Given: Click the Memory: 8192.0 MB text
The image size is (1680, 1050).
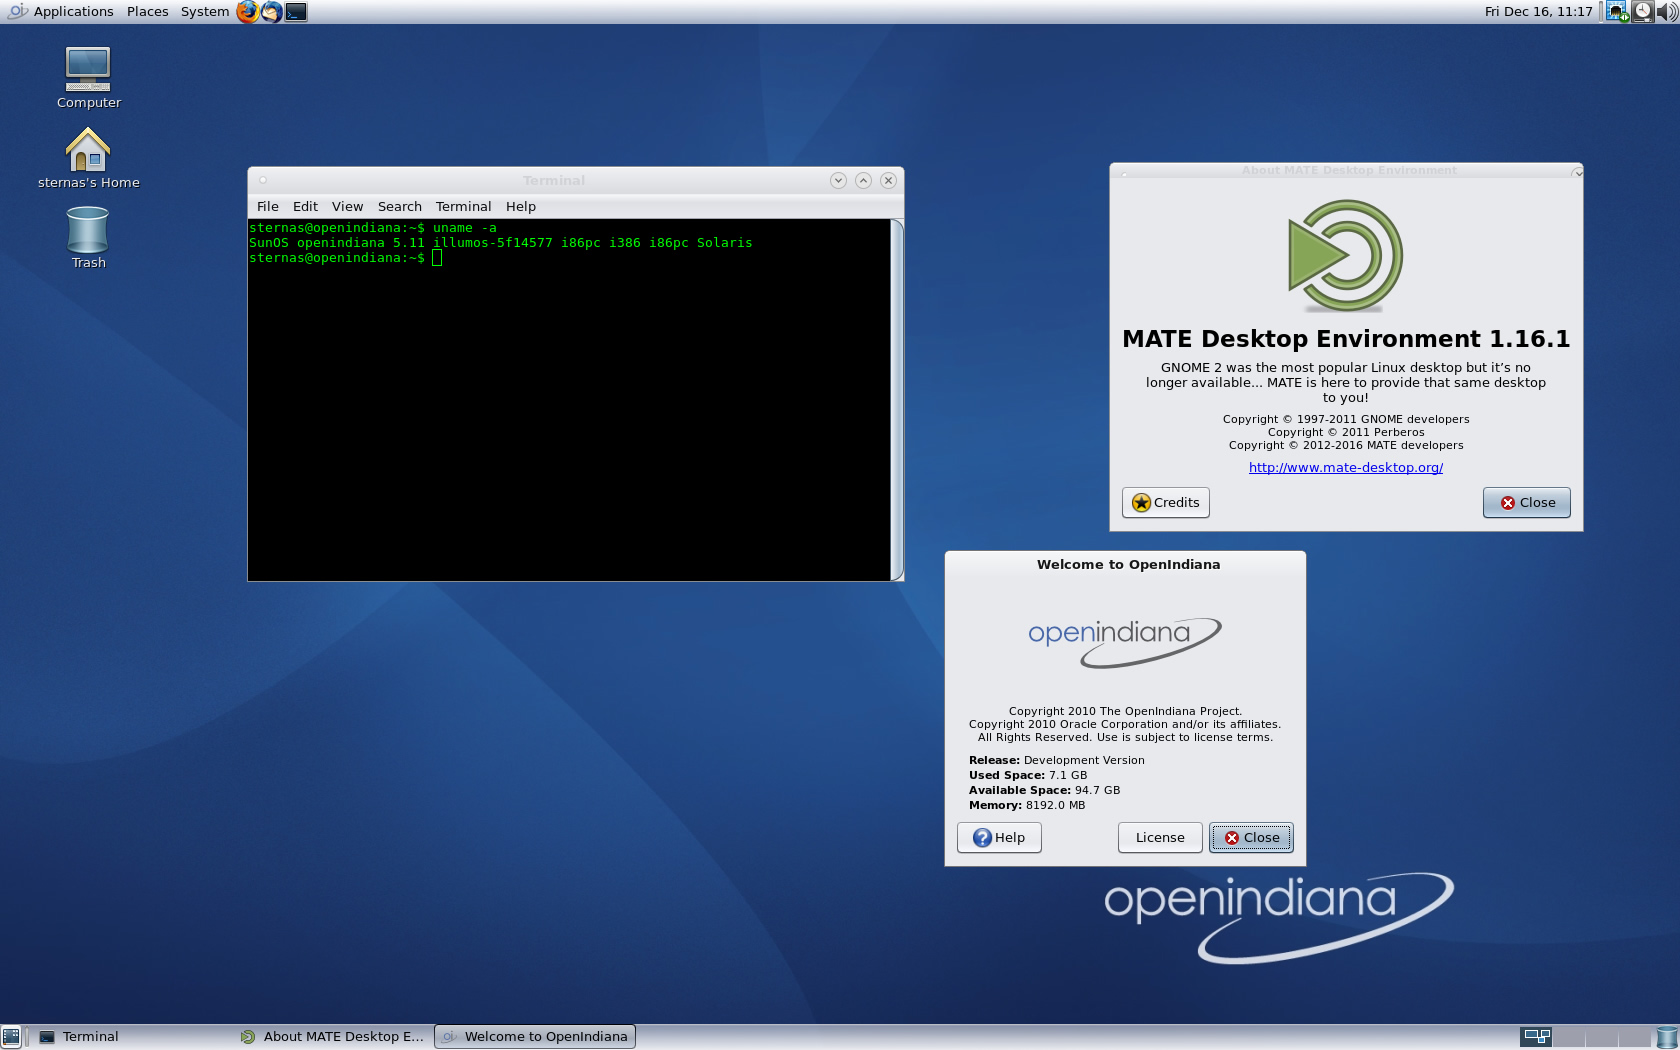Looking at the screenshot, I should pos(1026,805).
